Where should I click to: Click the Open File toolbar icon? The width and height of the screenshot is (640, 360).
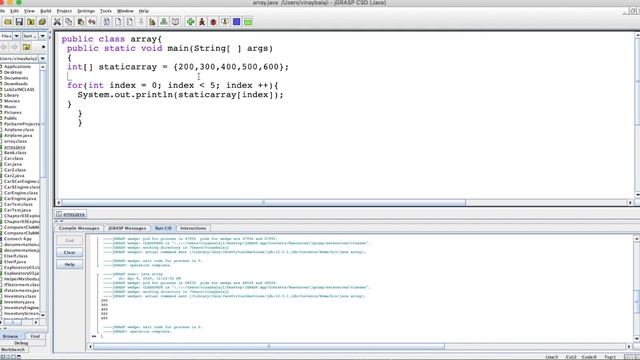[8, 22]
